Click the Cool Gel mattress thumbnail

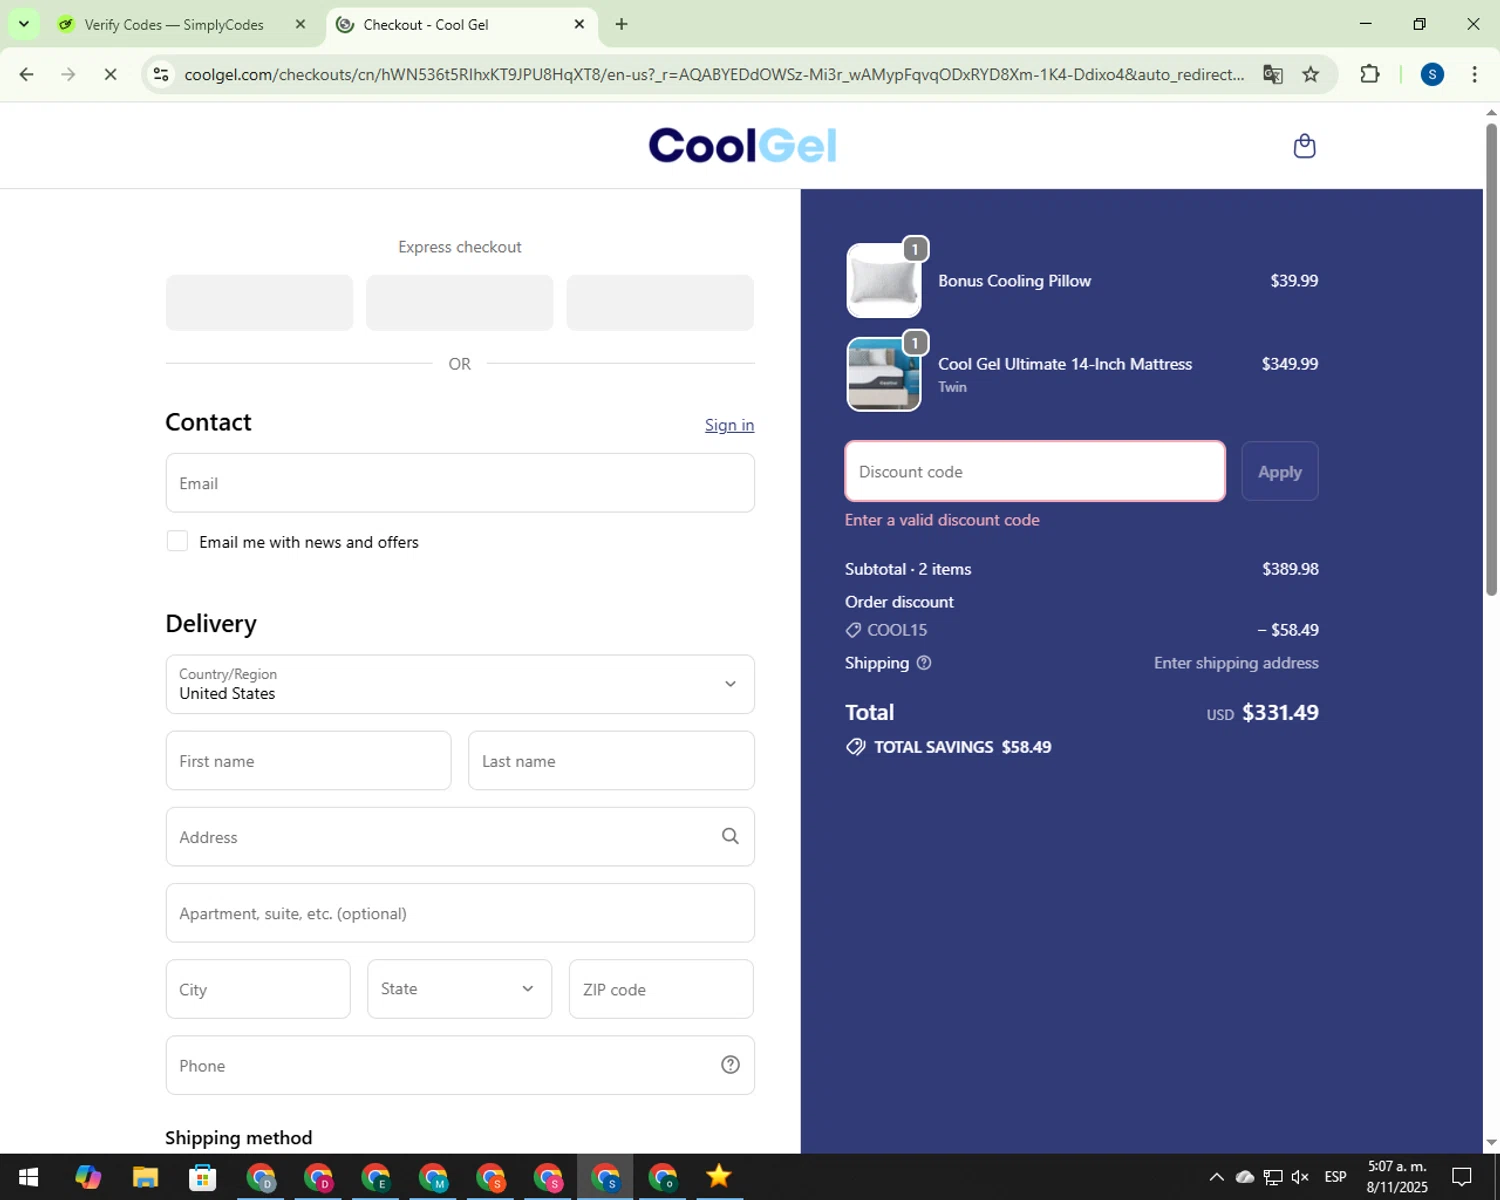pyautogui.click(x=884, y=374)
